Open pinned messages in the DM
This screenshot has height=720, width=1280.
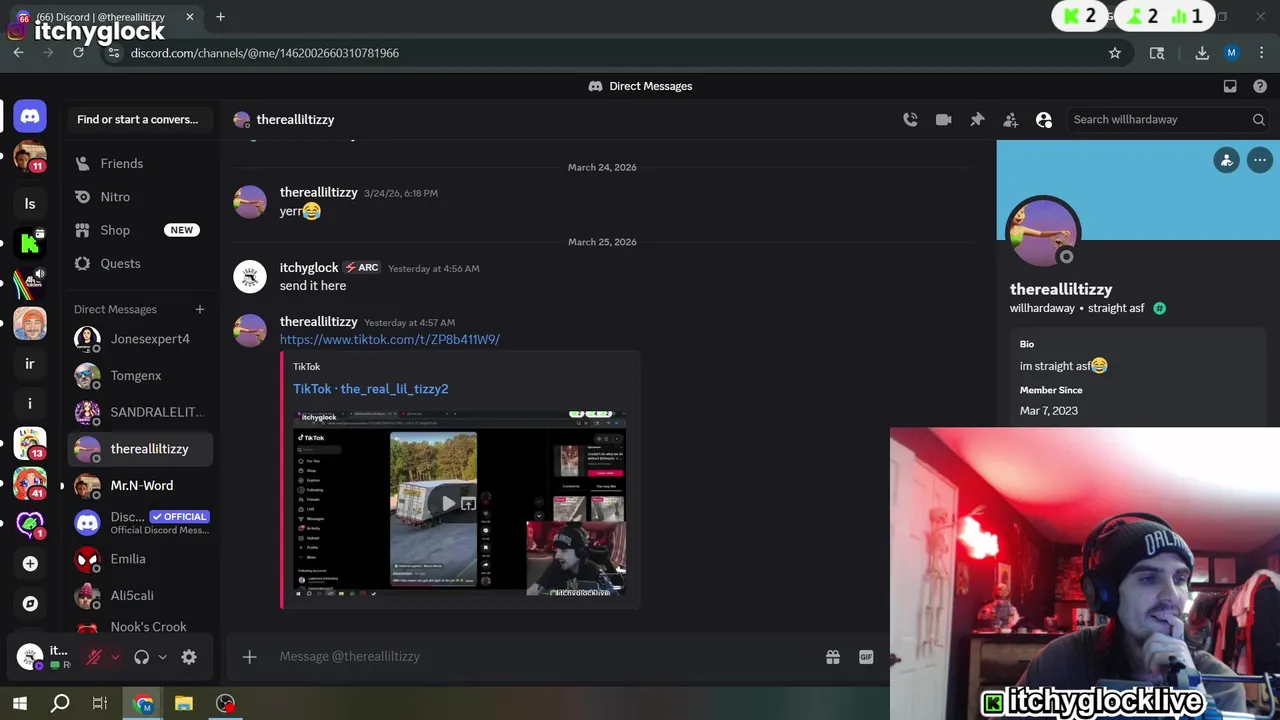977,119
